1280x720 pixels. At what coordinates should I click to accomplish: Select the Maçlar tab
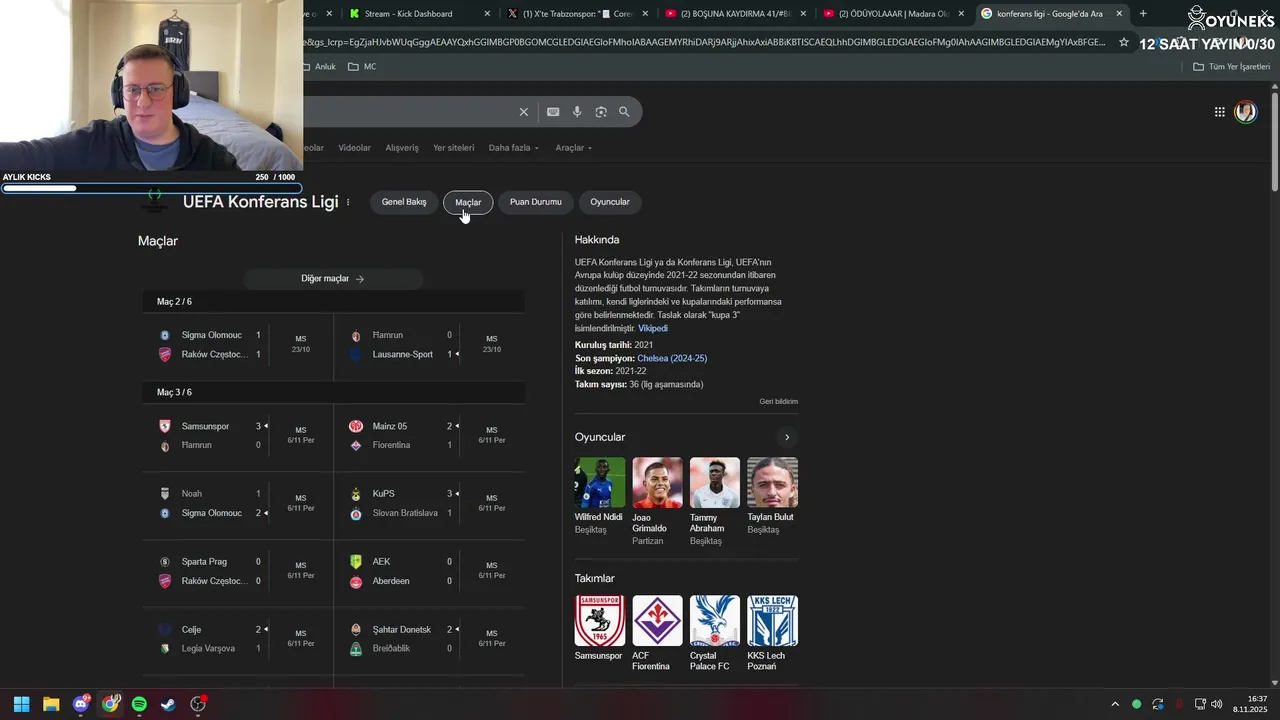tap(468, 202)
